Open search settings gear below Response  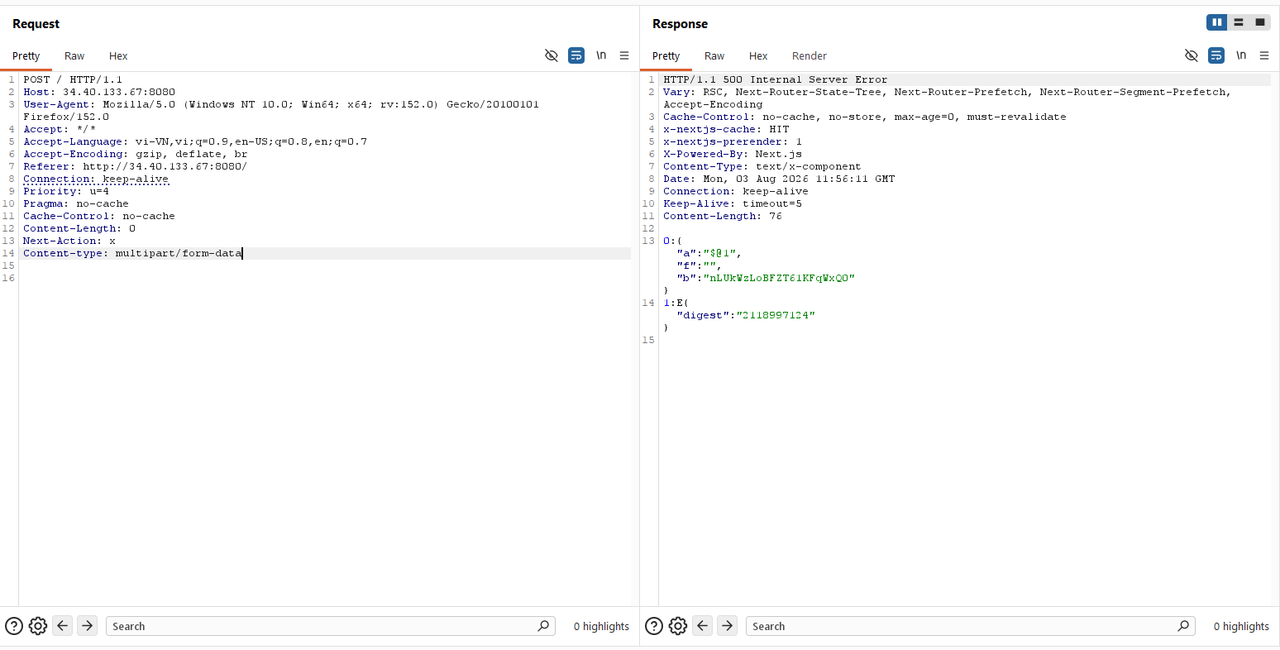click(x=678, y=626)
